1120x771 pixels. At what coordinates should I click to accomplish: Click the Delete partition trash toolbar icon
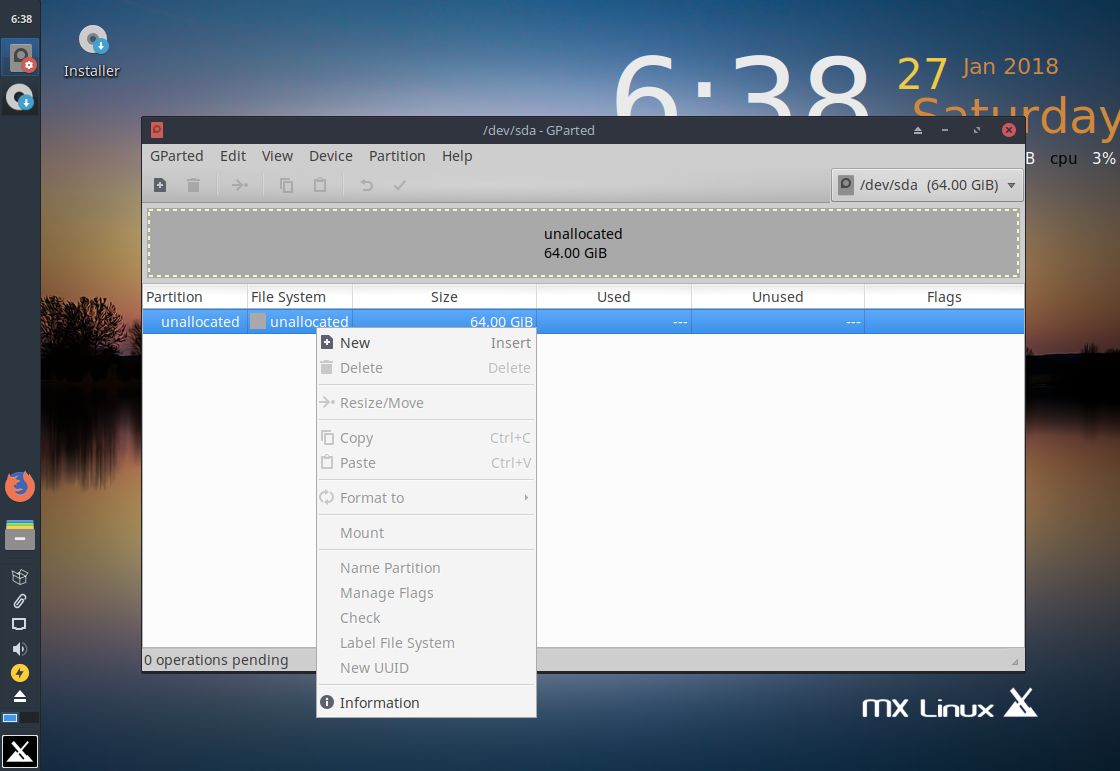point(193,185)
